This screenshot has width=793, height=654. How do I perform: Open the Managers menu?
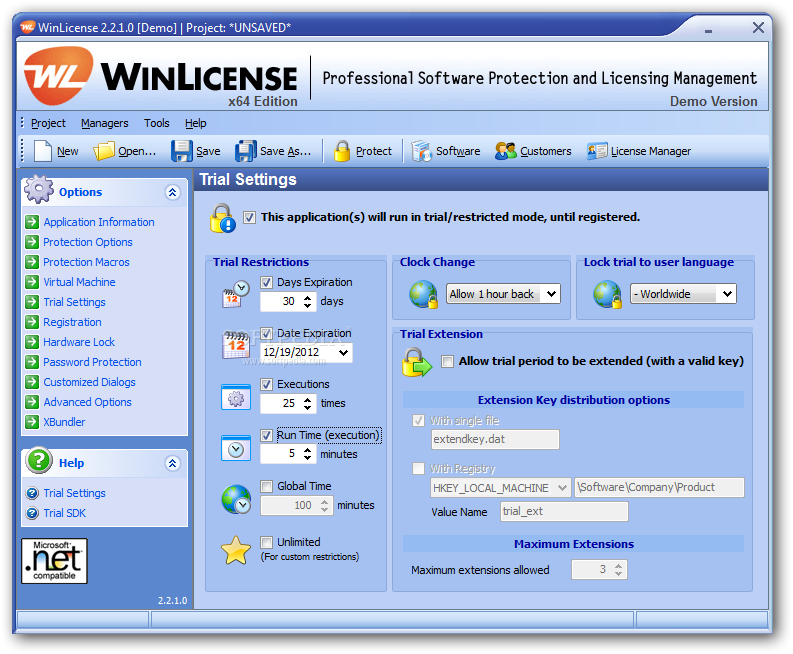(x=105, y=123)
